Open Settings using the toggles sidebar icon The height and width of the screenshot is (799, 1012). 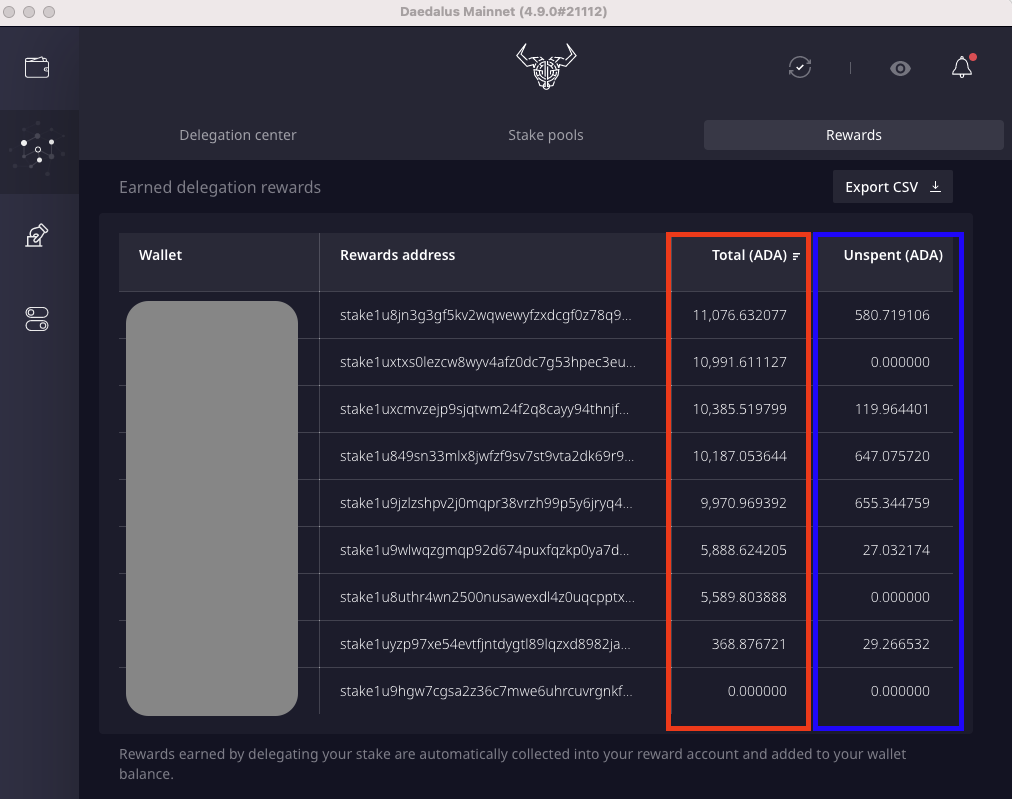click(x=36, y=318)
